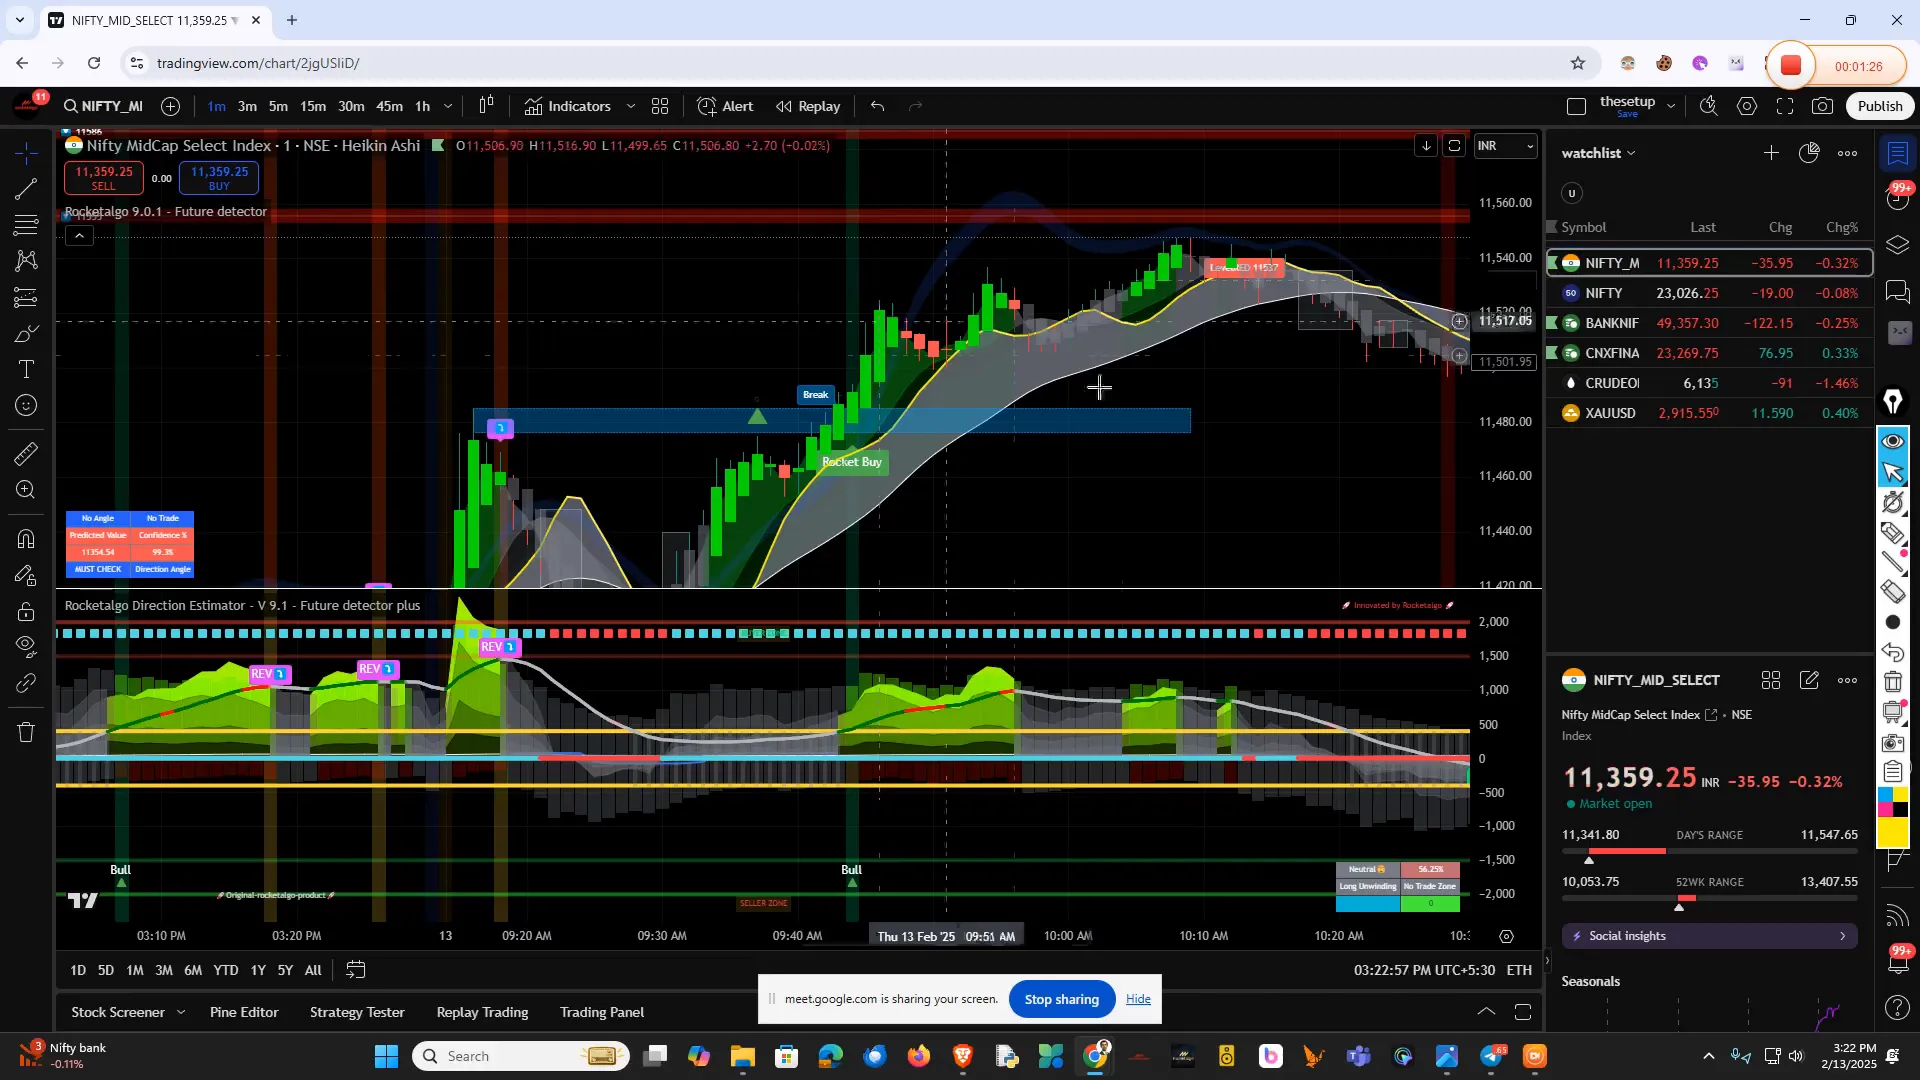The image size is (1920, 1080).
Task: Remove all drawings with the trash icon
Action: pyautogui.click(x=25, y=732)
